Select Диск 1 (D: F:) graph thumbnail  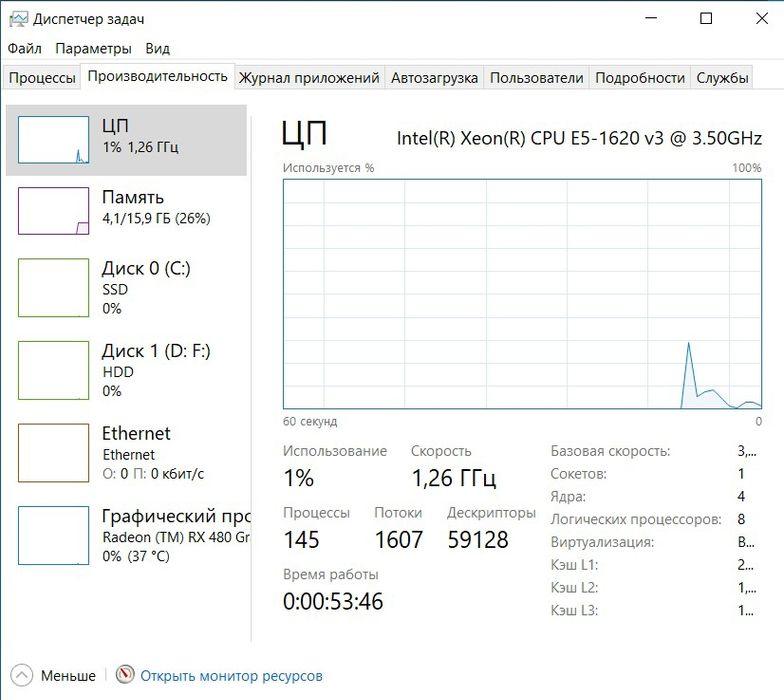[54, 370]
